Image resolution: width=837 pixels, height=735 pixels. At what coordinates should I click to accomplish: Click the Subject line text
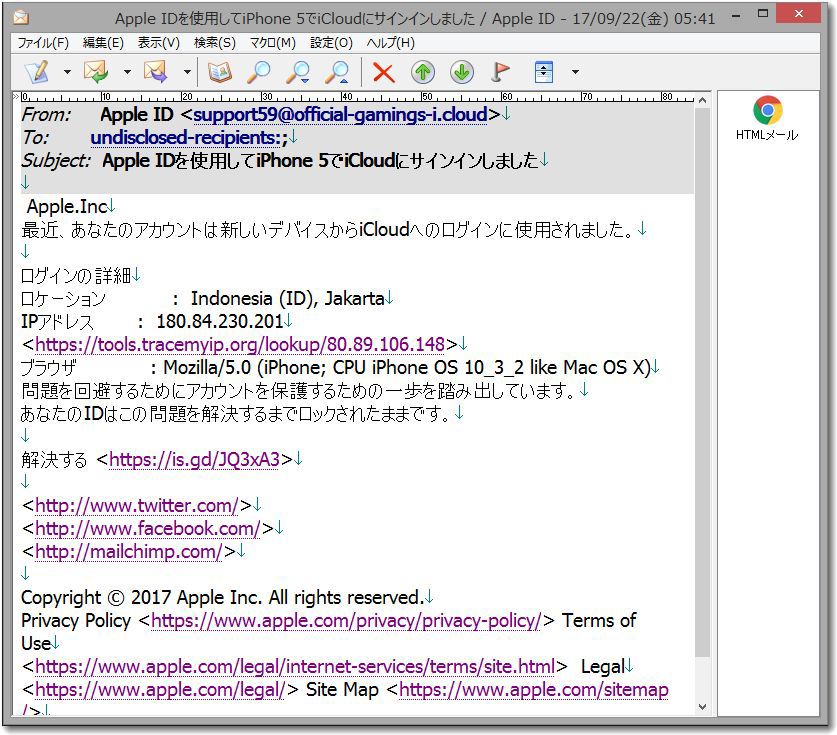coord(320,161)
